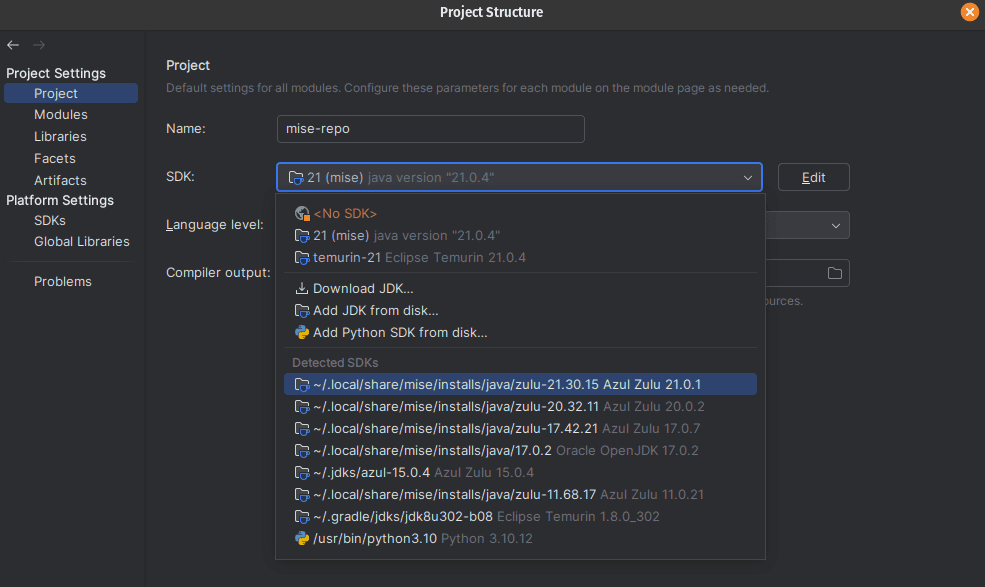The width and height of the screenshot is (985, 587).
Task: Click the SDK icon inside the SDK combo box
Action: tap(295, 177)
